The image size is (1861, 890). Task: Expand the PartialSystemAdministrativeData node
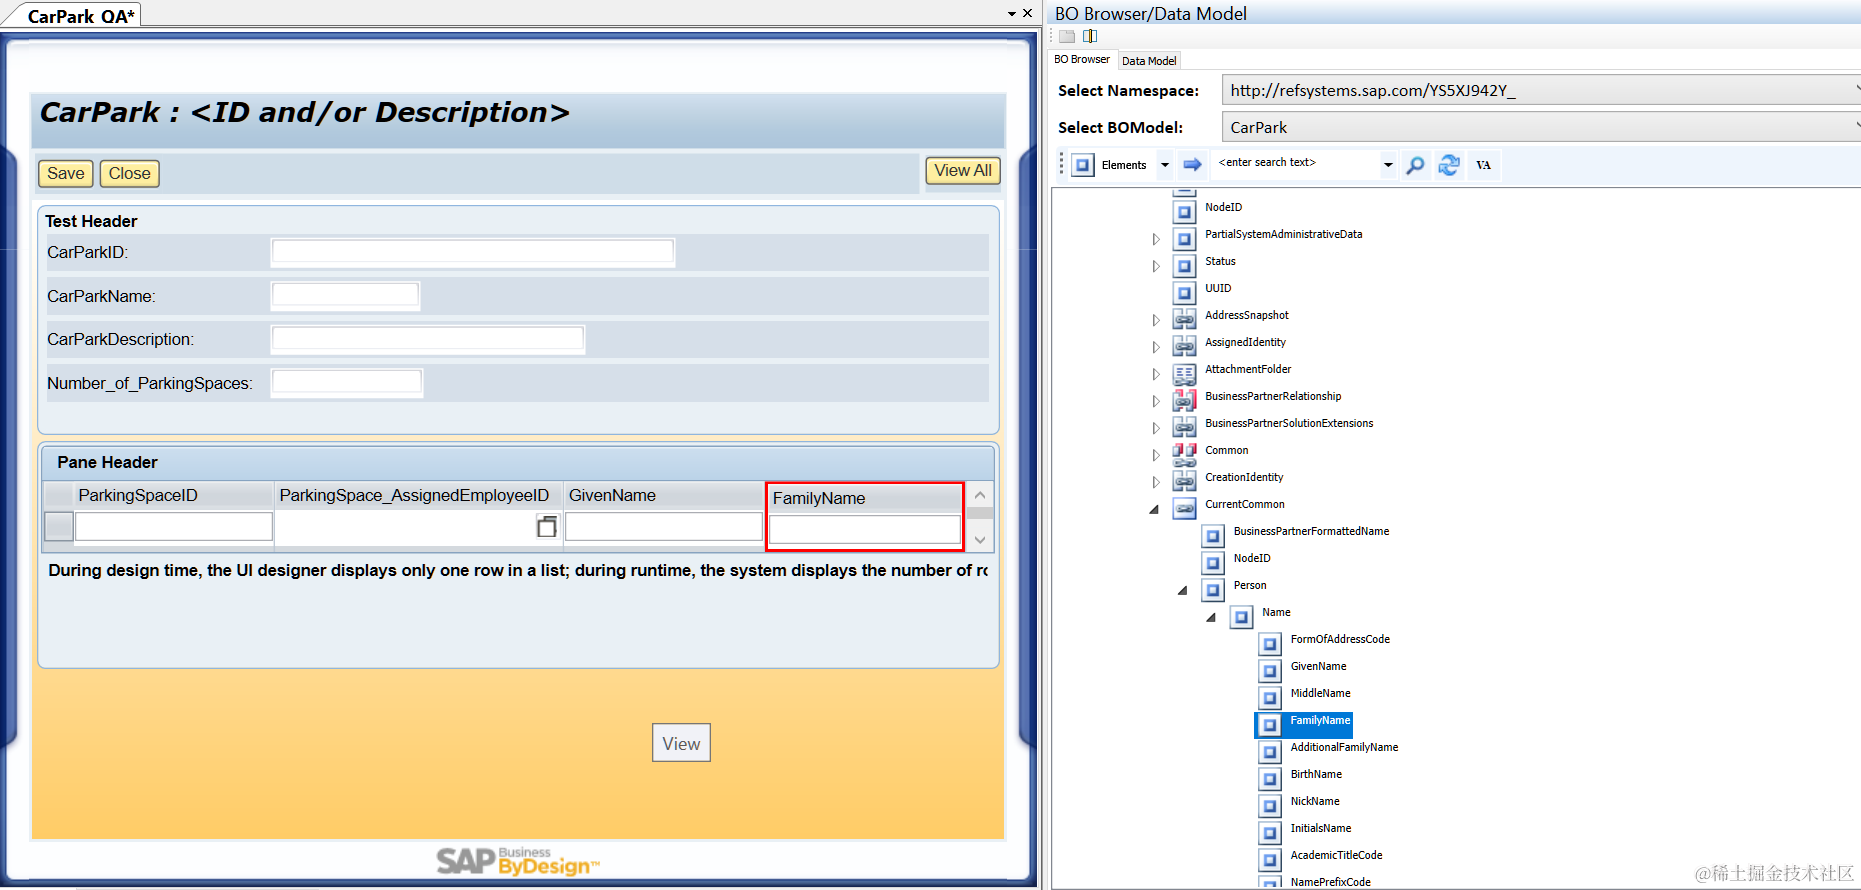[x=1156, y=239]
